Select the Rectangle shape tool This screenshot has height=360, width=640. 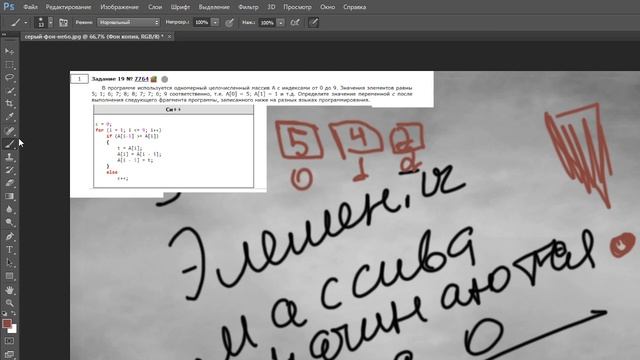[9, 276]
